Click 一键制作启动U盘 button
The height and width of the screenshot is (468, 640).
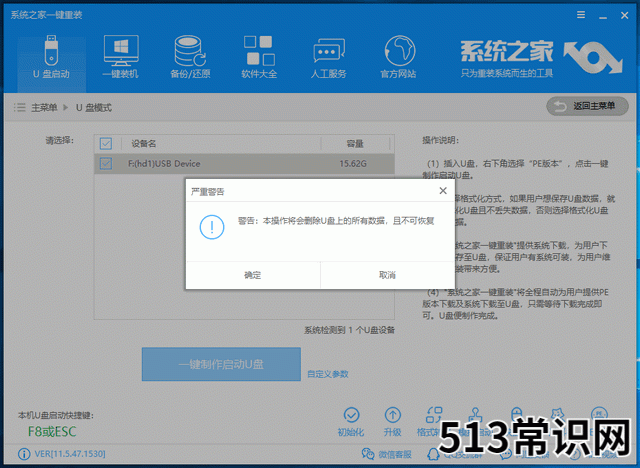(221, 364)
